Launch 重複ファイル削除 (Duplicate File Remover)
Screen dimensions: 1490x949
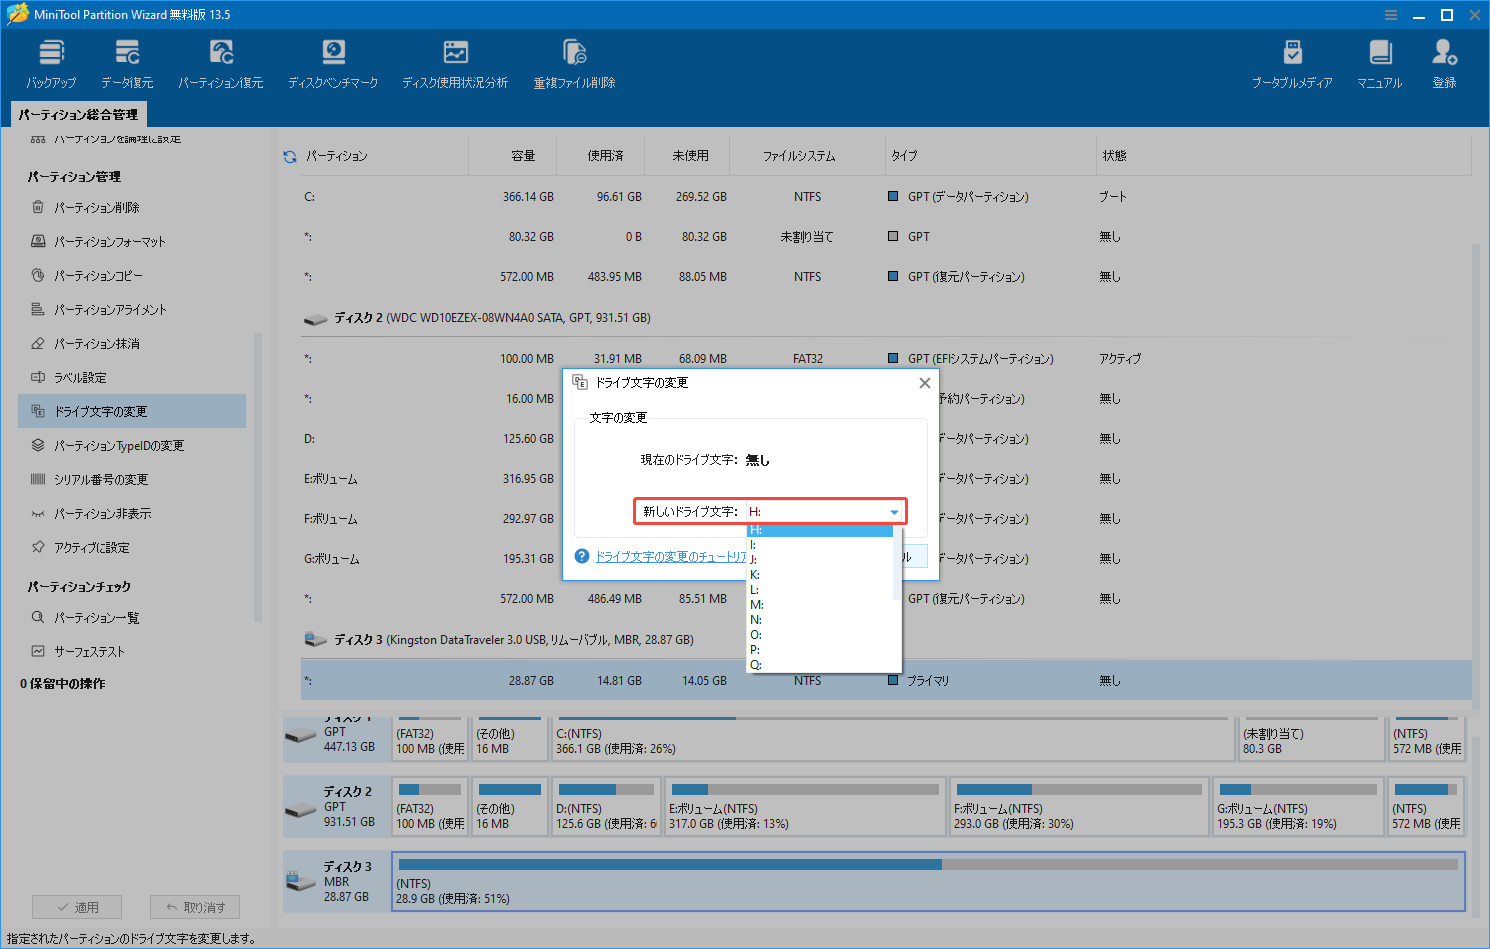pyautogui.click(x=574, y=62)
